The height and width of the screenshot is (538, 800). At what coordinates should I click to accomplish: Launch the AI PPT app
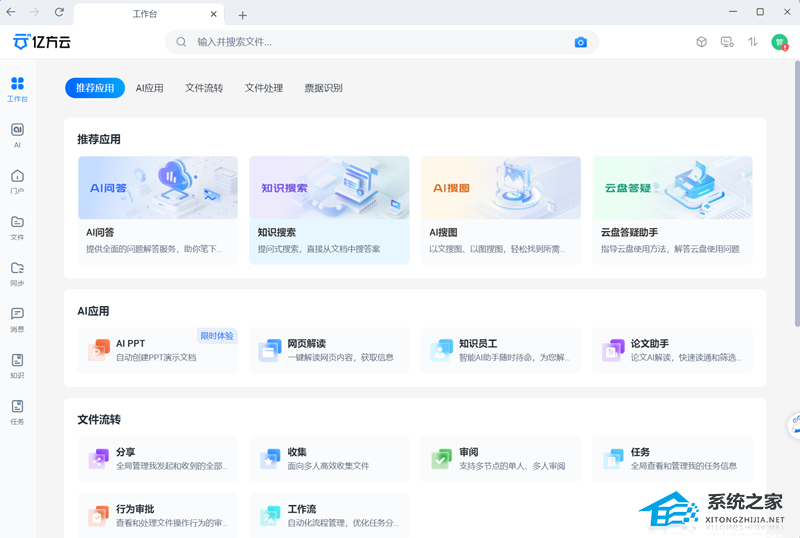coord(158,350)
